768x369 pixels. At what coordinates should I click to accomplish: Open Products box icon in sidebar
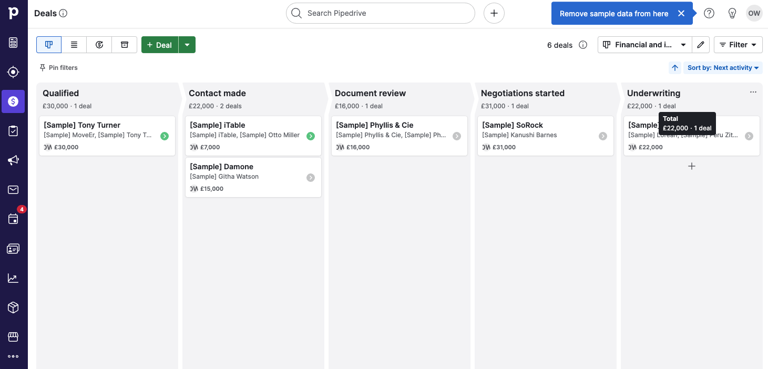(13, 308)
